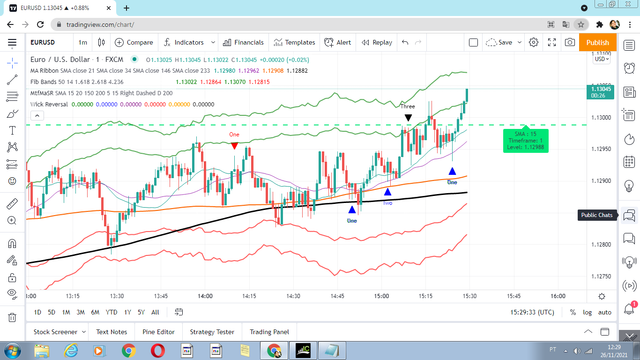Toggle magnet mode for drawings
The image size is (640, 360).
pos(12,244)
